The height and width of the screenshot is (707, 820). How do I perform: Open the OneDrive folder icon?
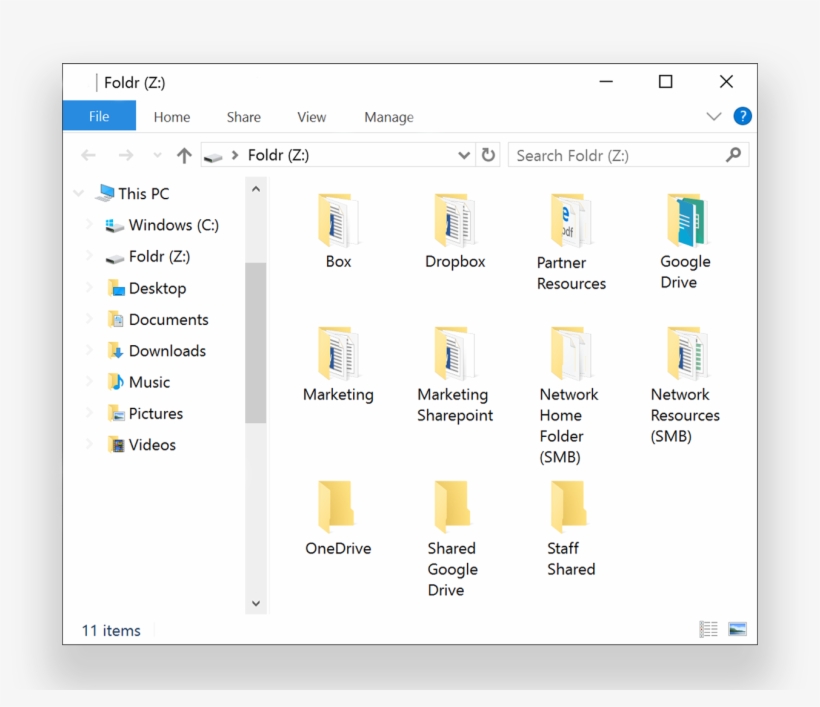pyautogui.click(x=336, y=506)
